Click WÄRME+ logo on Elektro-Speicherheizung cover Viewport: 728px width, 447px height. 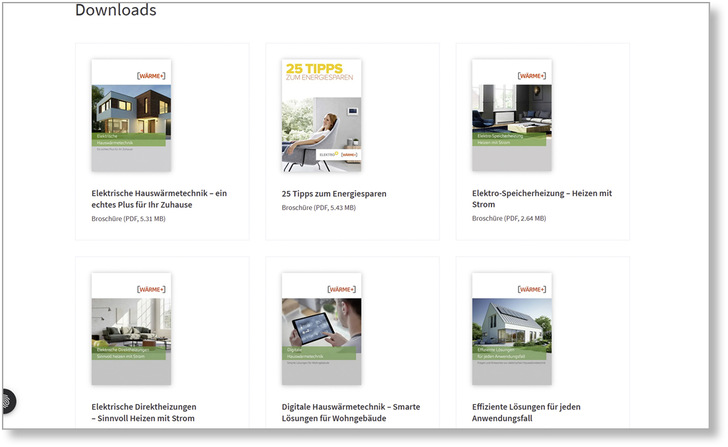[532, 75]
